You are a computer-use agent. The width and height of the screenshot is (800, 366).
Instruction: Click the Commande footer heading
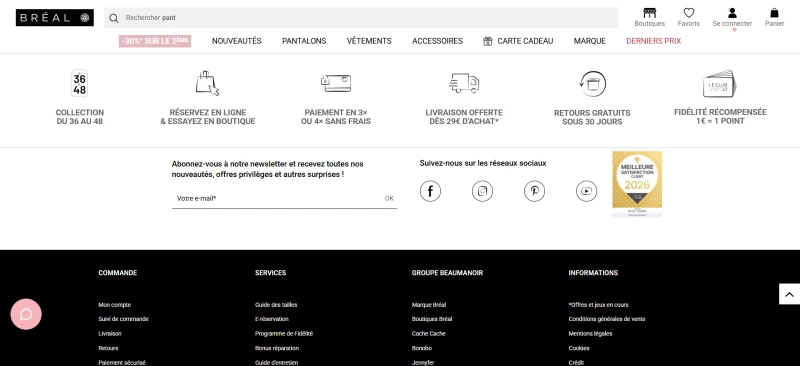tap(117, 273)
